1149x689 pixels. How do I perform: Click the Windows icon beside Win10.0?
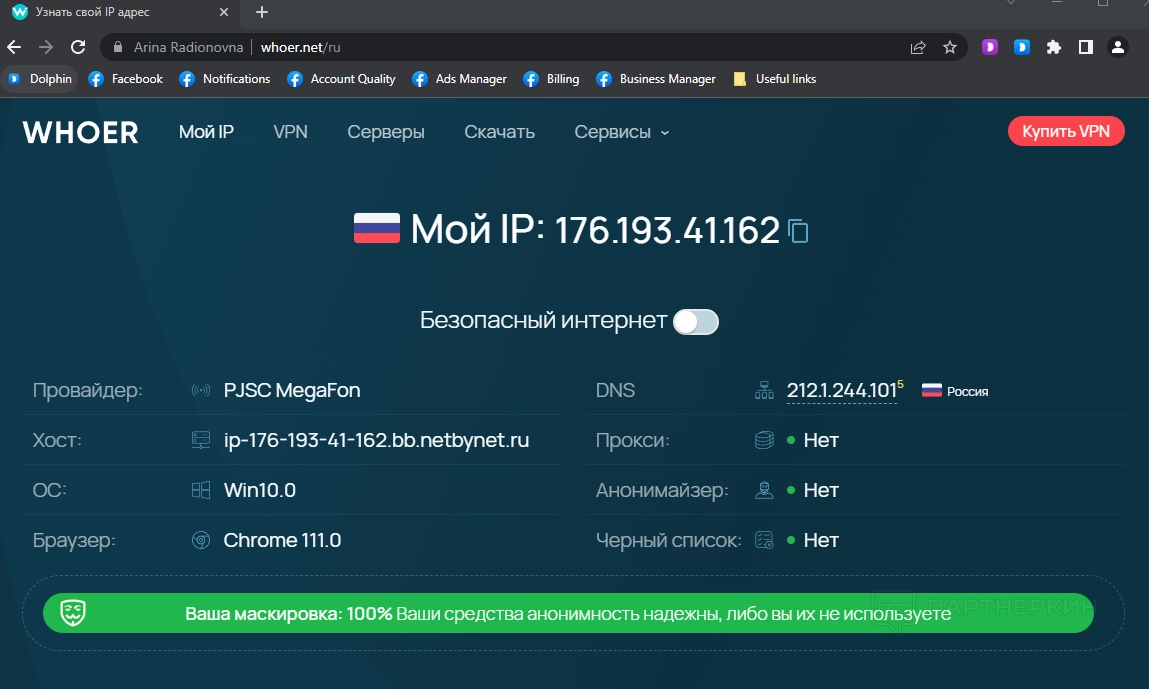pos(201,490)
